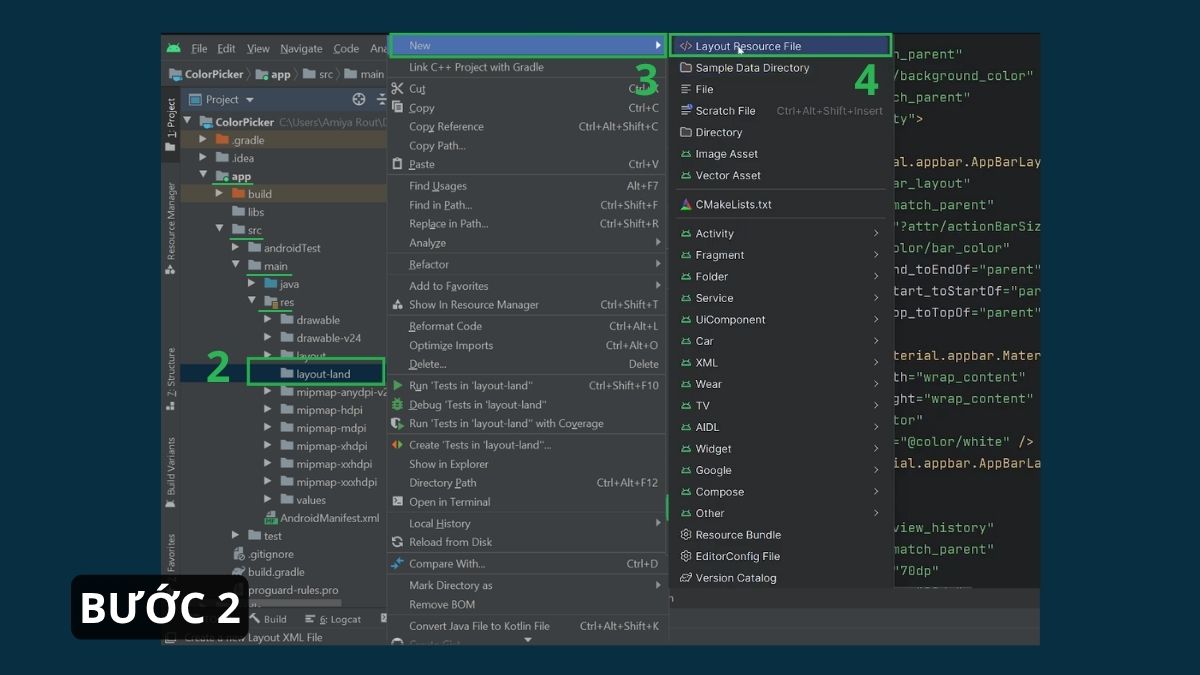Open the Activity submenu arrow

(876, 234)
